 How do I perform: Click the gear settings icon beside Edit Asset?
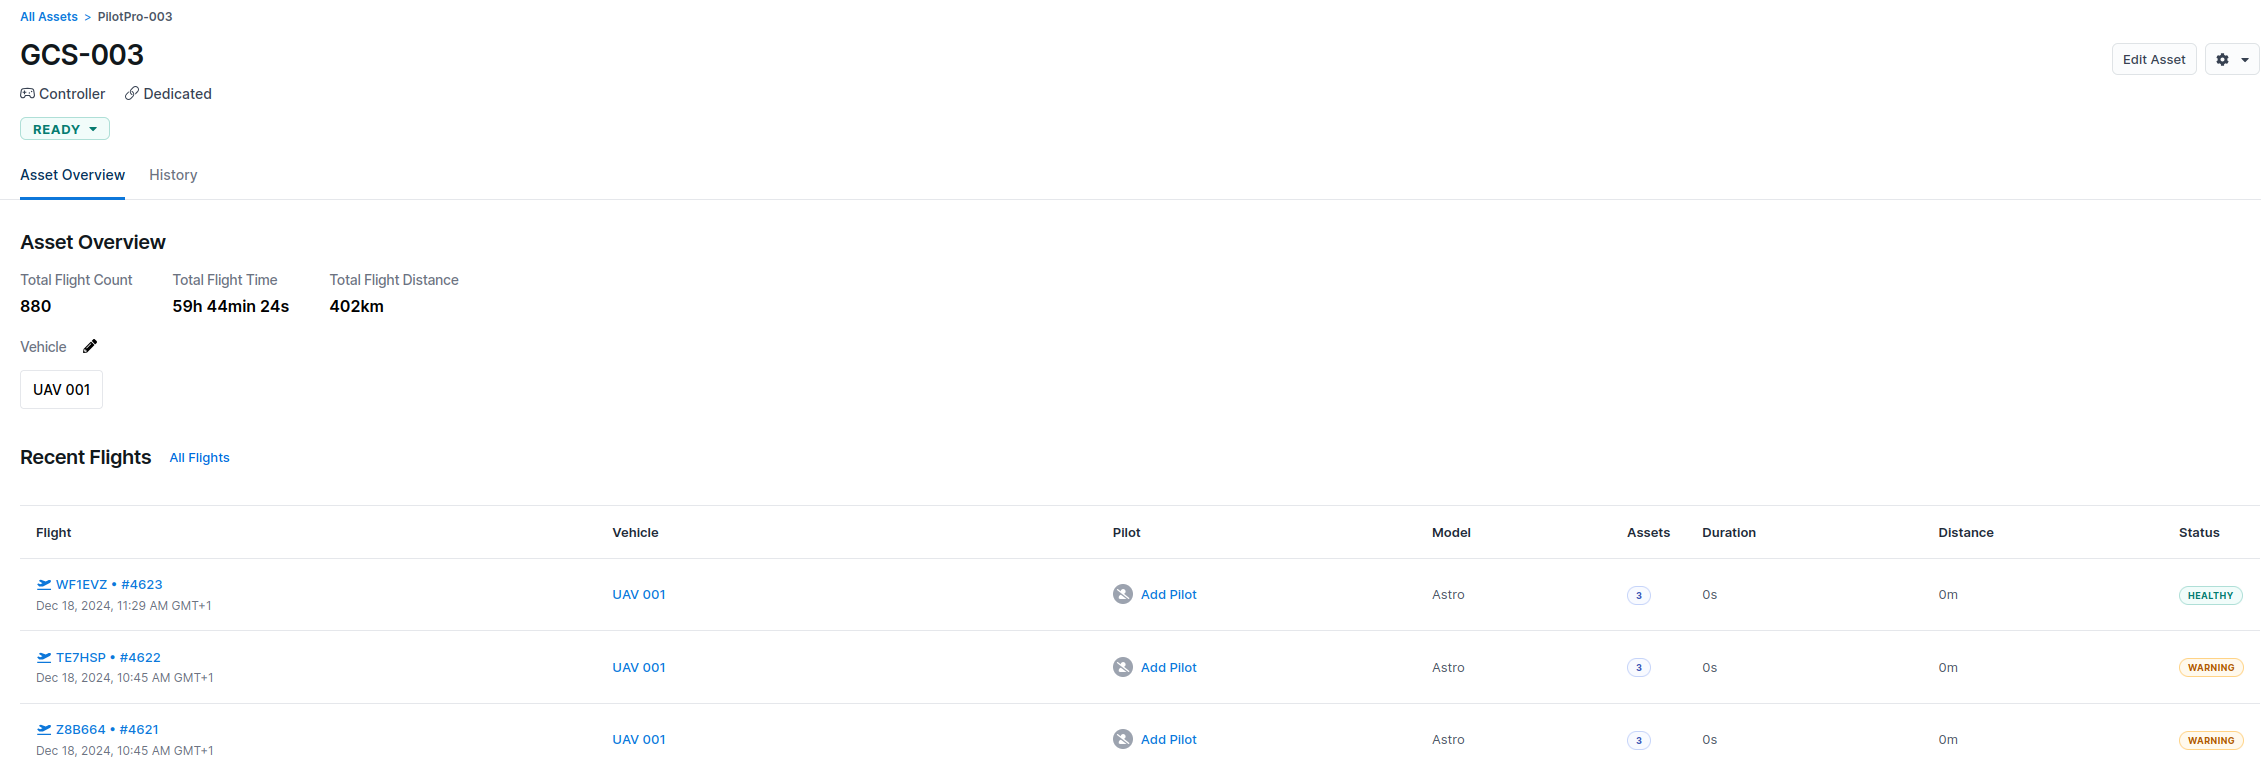[2222, 60]
